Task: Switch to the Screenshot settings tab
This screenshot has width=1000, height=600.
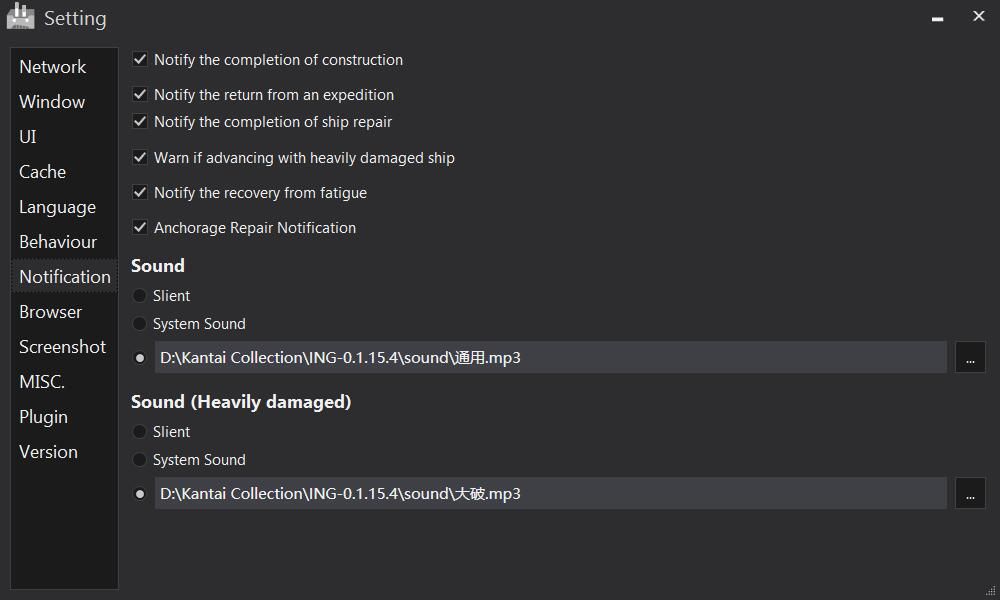Action: point(64,347)
